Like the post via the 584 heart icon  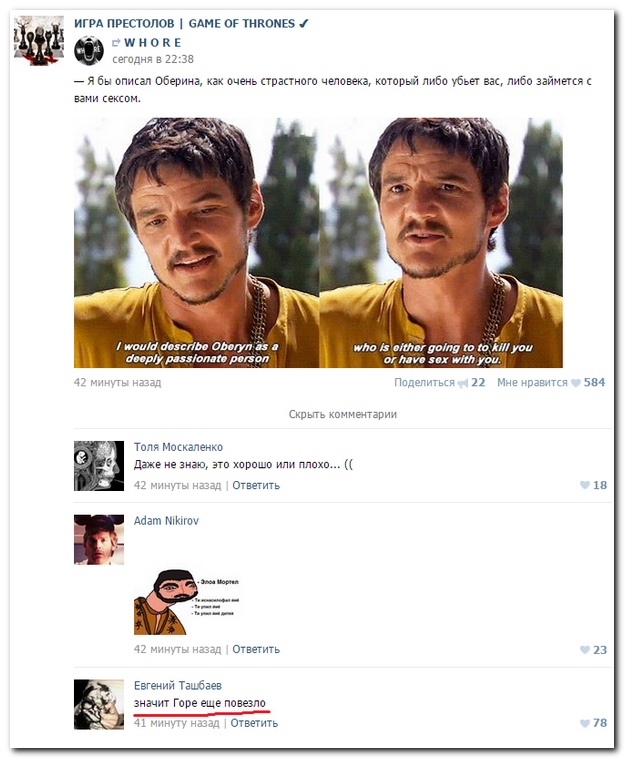576,383
